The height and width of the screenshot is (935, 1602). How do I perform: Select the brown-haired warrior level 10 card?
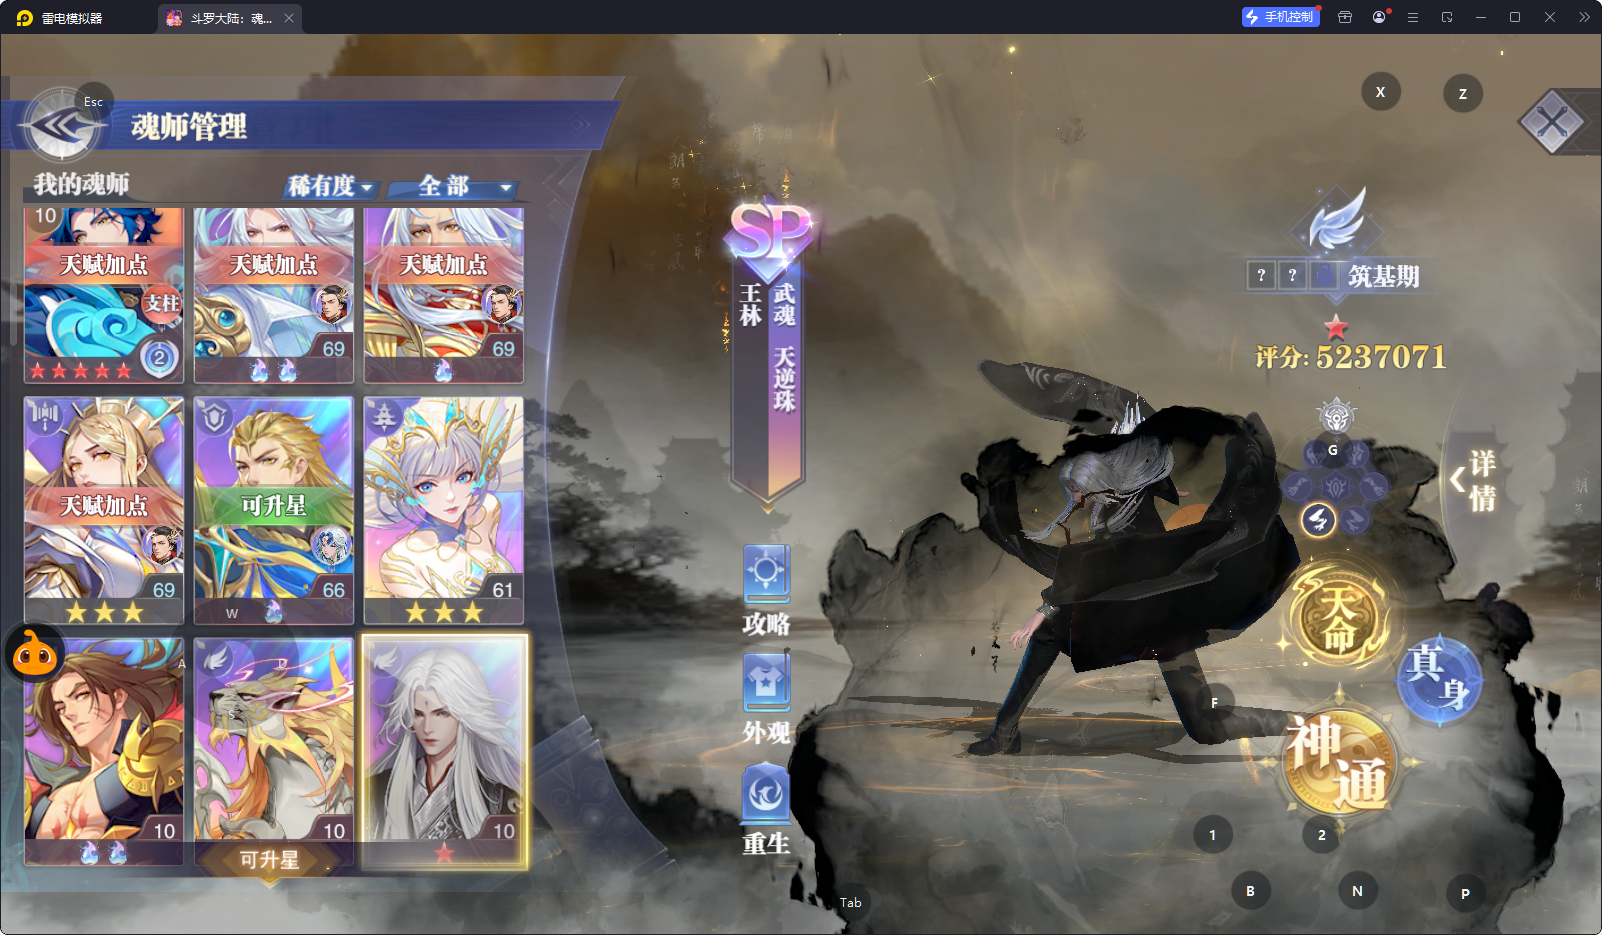(104, 751)
